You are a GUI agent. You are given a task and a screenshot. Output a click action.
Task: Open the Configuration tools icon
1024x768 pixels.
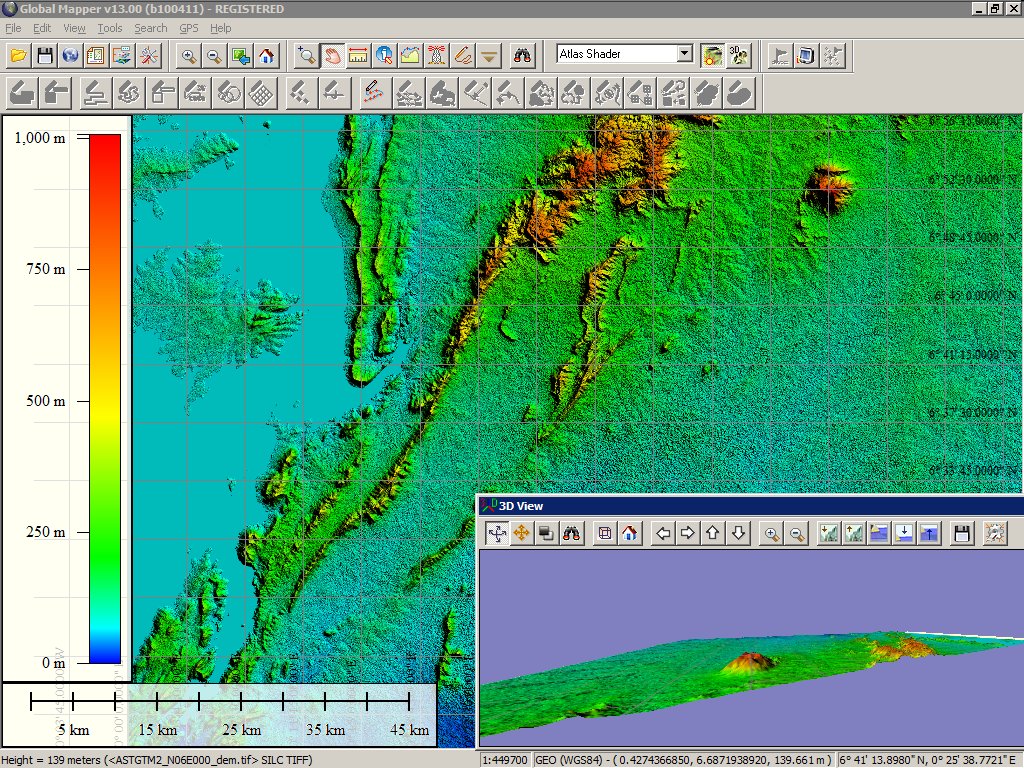[149, 55]
